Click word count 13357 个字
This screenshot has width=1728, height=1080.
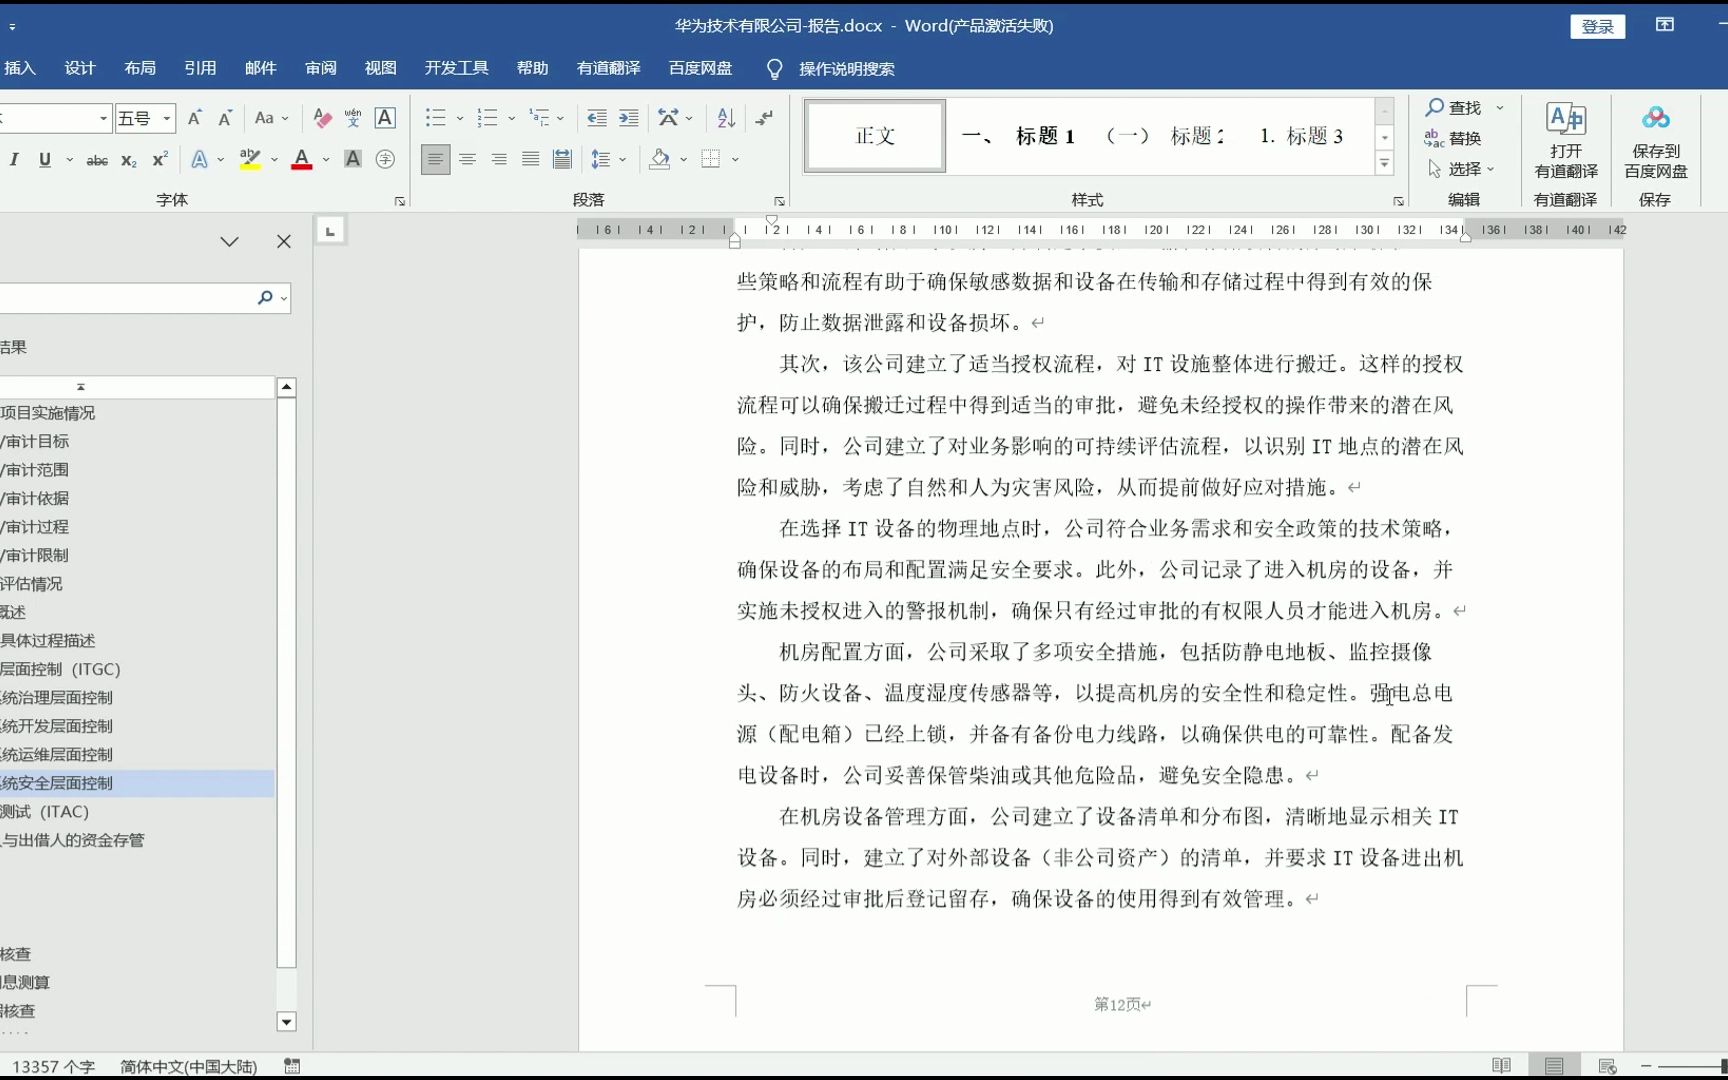coord(53,1067)
